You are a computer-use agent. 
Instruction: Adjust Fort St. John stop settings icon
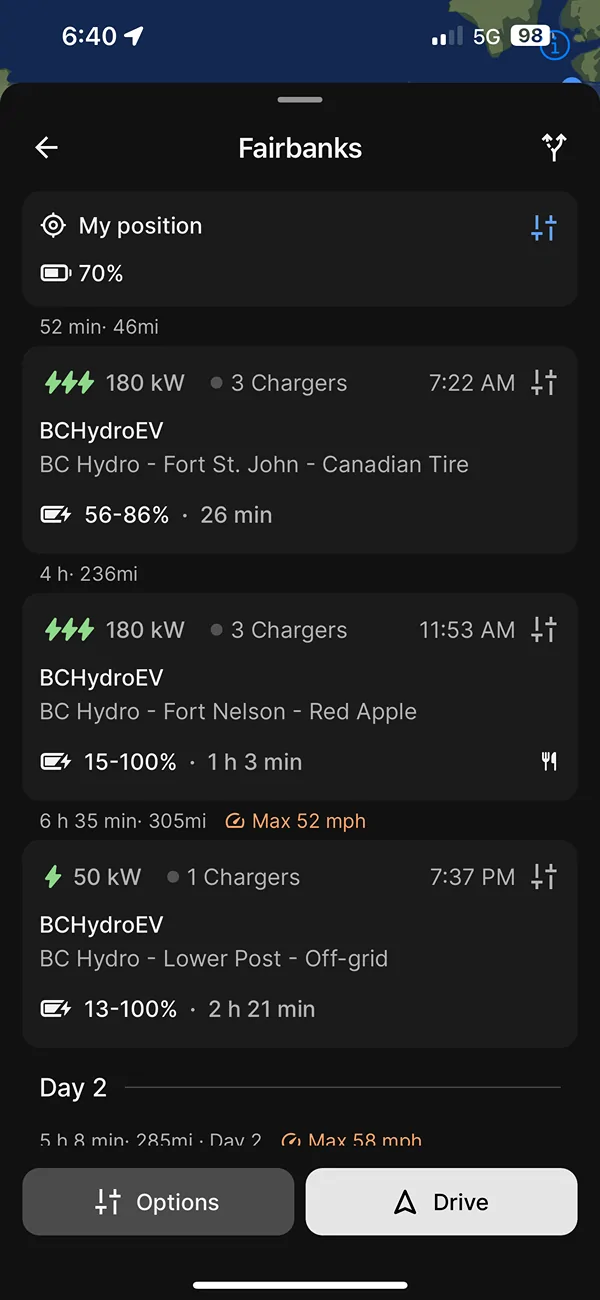pos(543,382)
